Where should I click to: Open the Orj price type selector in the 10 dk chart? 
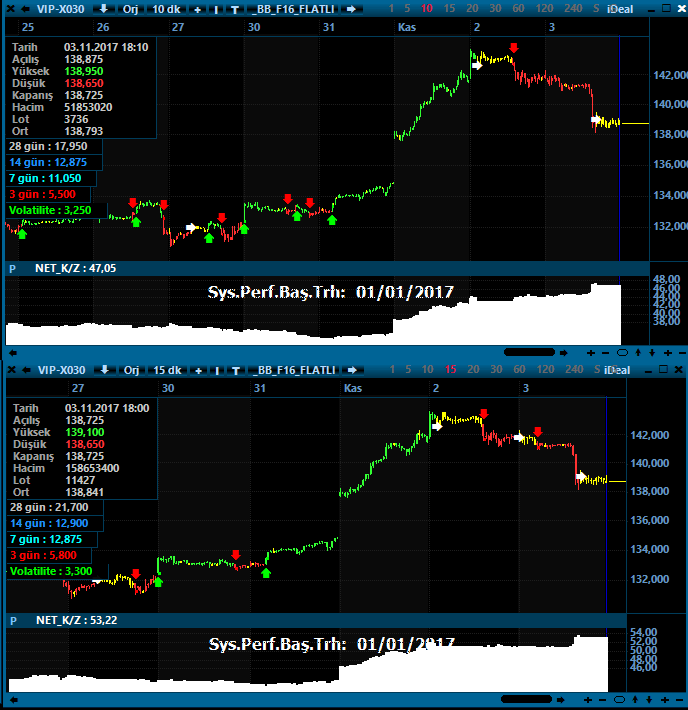(x=130, y=9)
